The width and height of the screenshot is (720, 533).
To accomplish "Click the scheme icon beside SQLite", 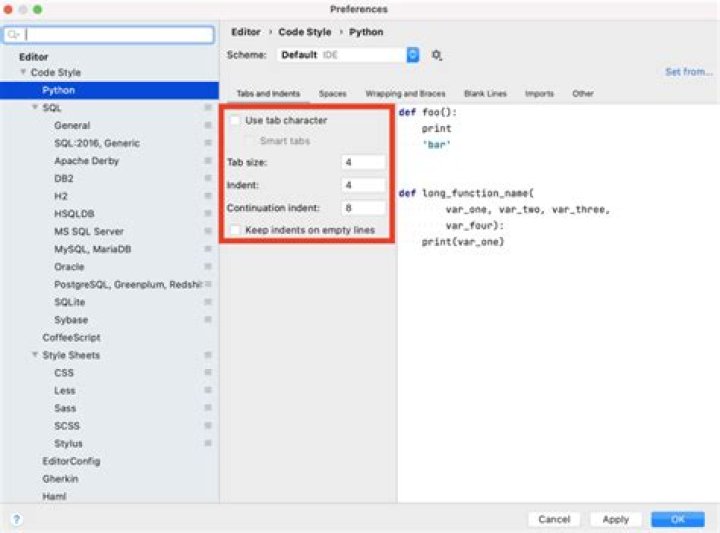I will coord(208,302).
